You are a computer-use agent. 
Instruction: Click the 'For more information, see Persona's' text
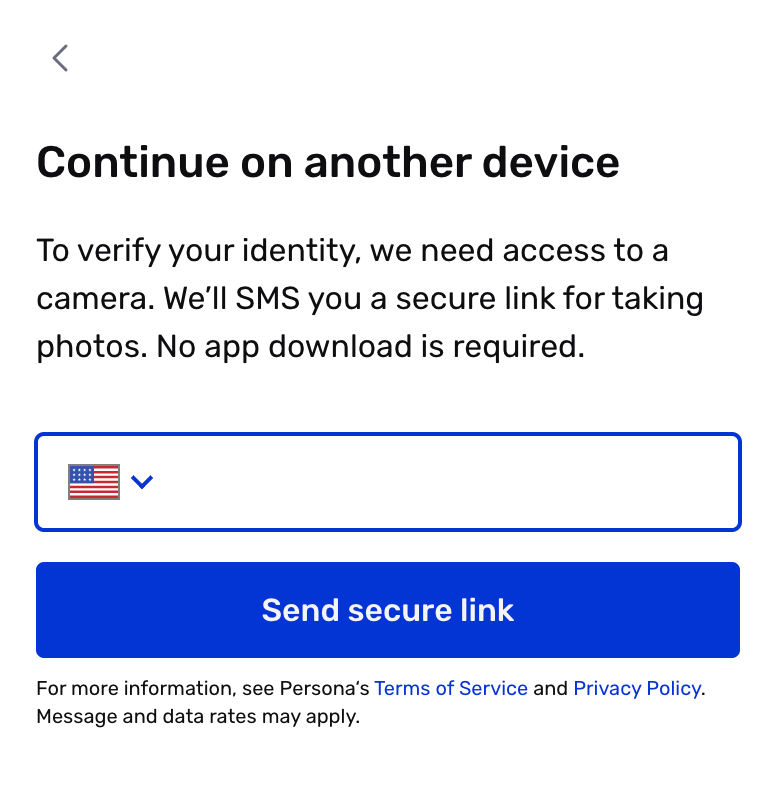pyautogui.click(x=203, y=688)
